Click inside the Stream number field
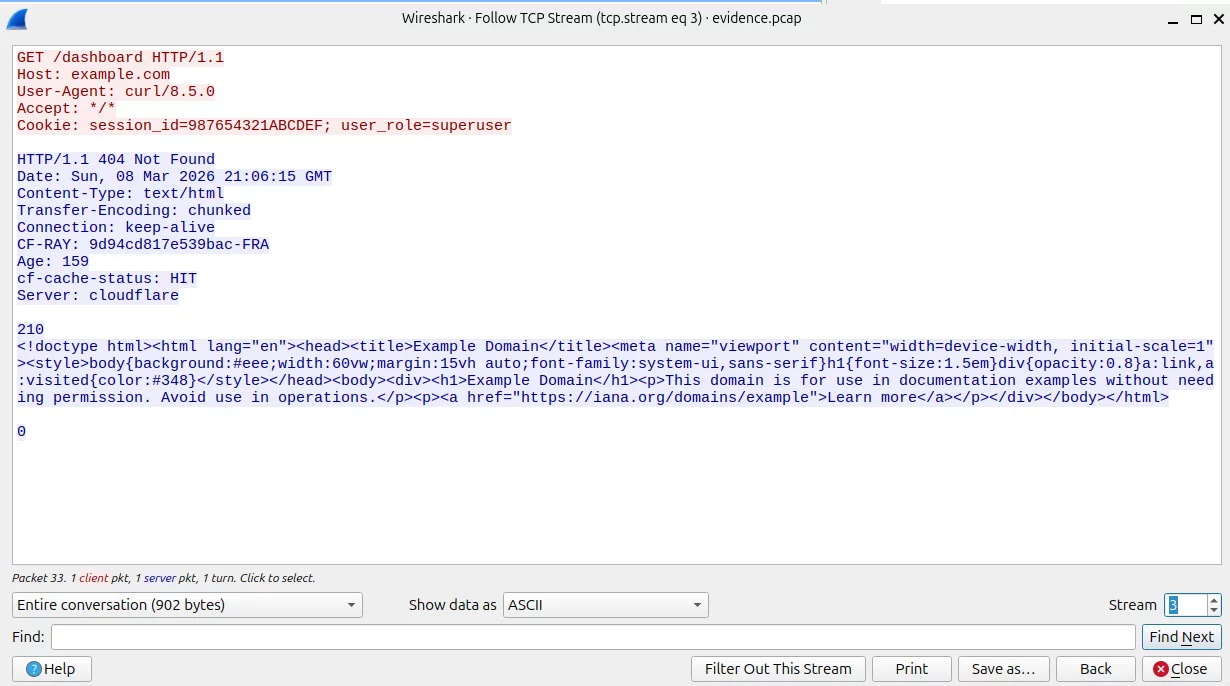This screenshot has height=686, width=1230. pos(1185,605)
